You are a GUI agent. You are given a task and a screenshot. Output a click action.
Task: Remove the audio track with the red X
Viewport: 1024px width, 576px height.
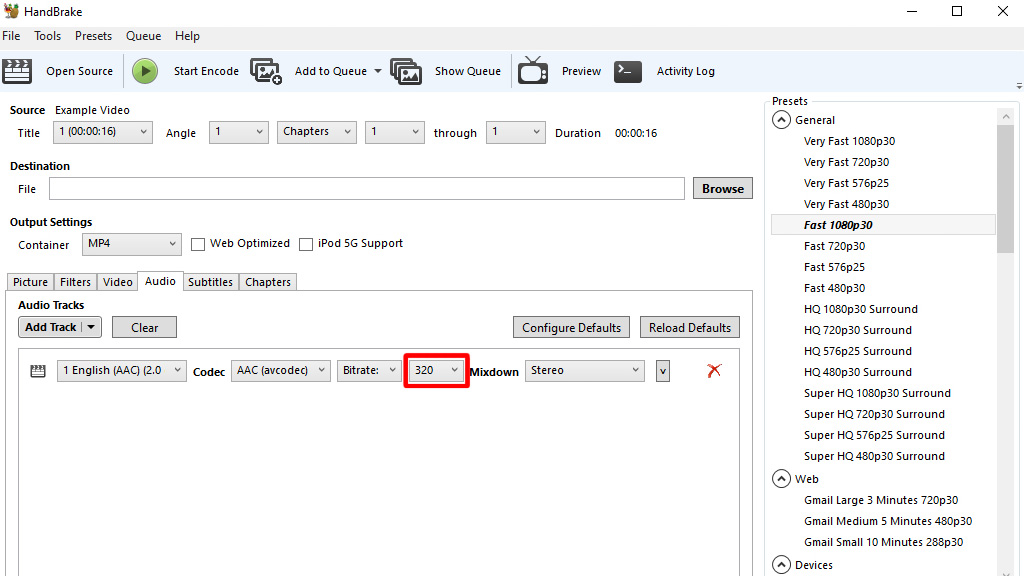pos(714,370)
